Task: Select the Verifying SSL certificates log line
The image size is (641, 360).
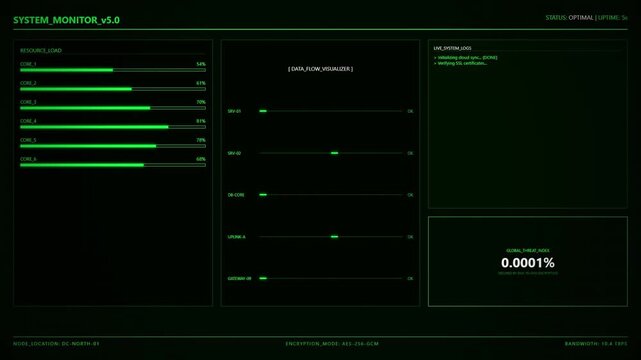Action: (x=460, y=63)
